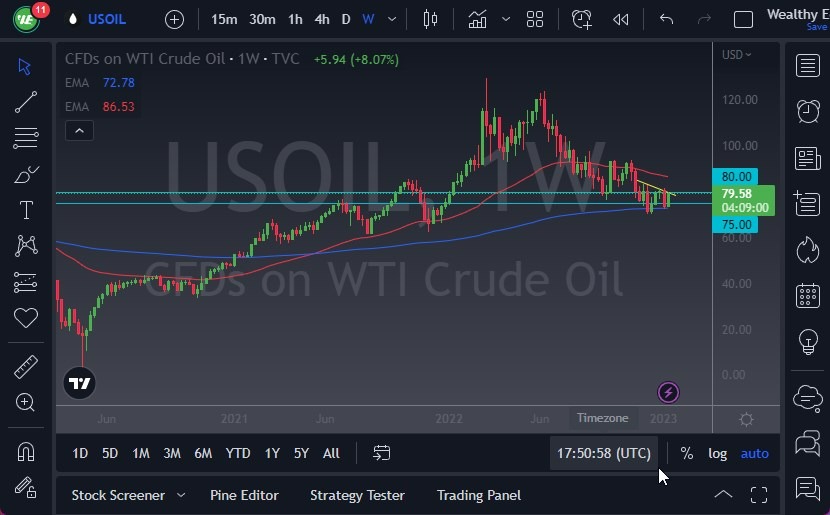Activate the zoom in tool

[25, 402]
